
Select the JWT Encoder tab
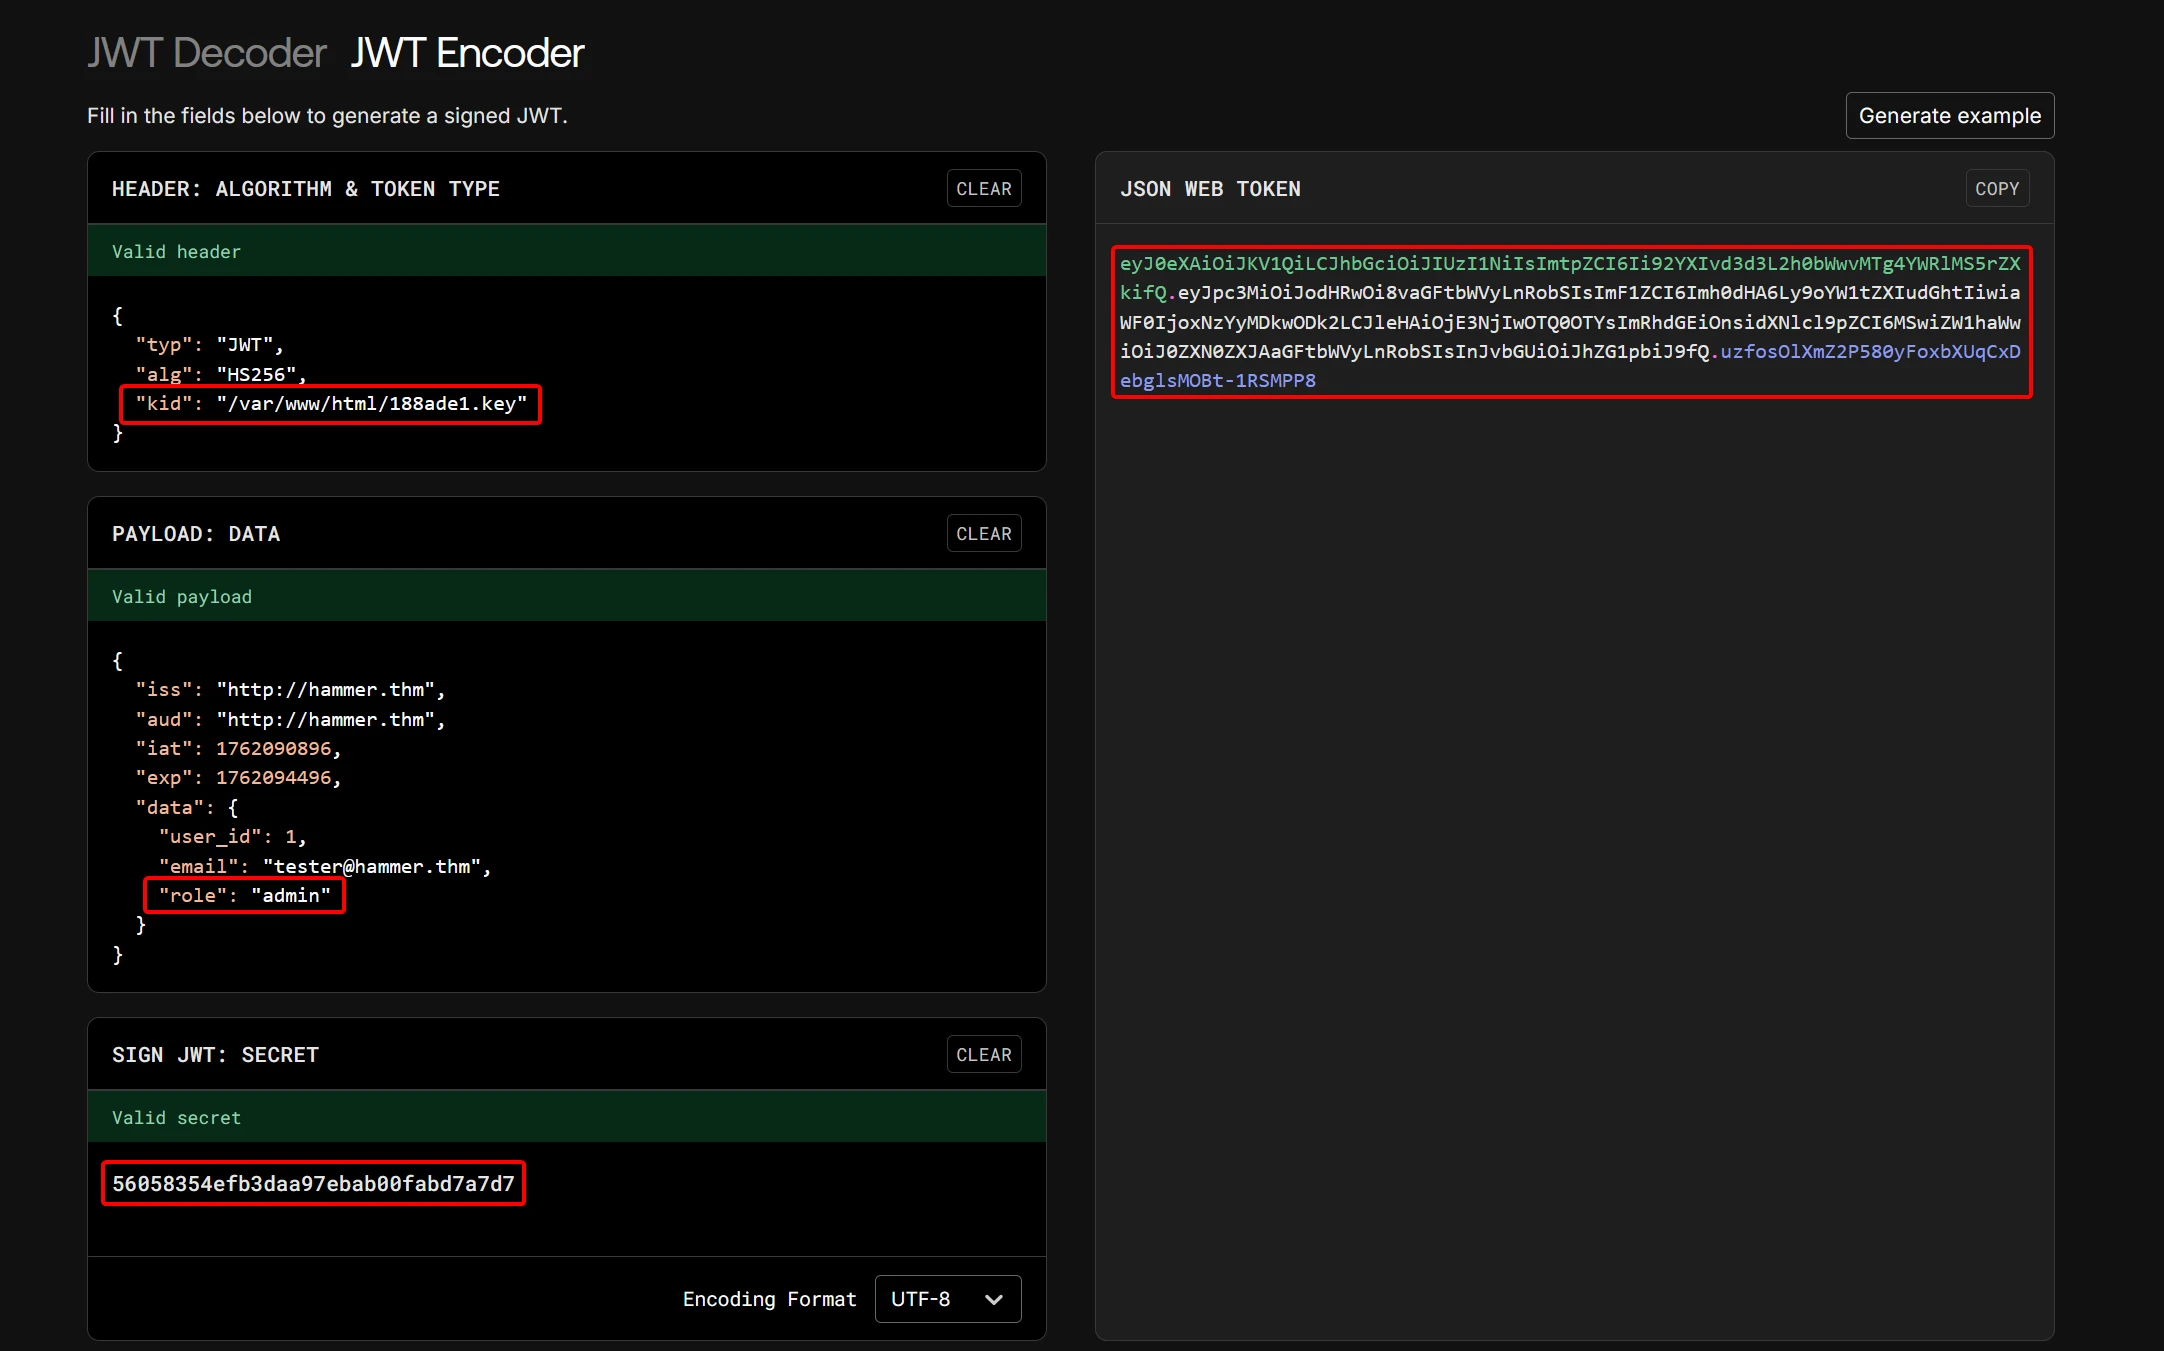[466, 53]
